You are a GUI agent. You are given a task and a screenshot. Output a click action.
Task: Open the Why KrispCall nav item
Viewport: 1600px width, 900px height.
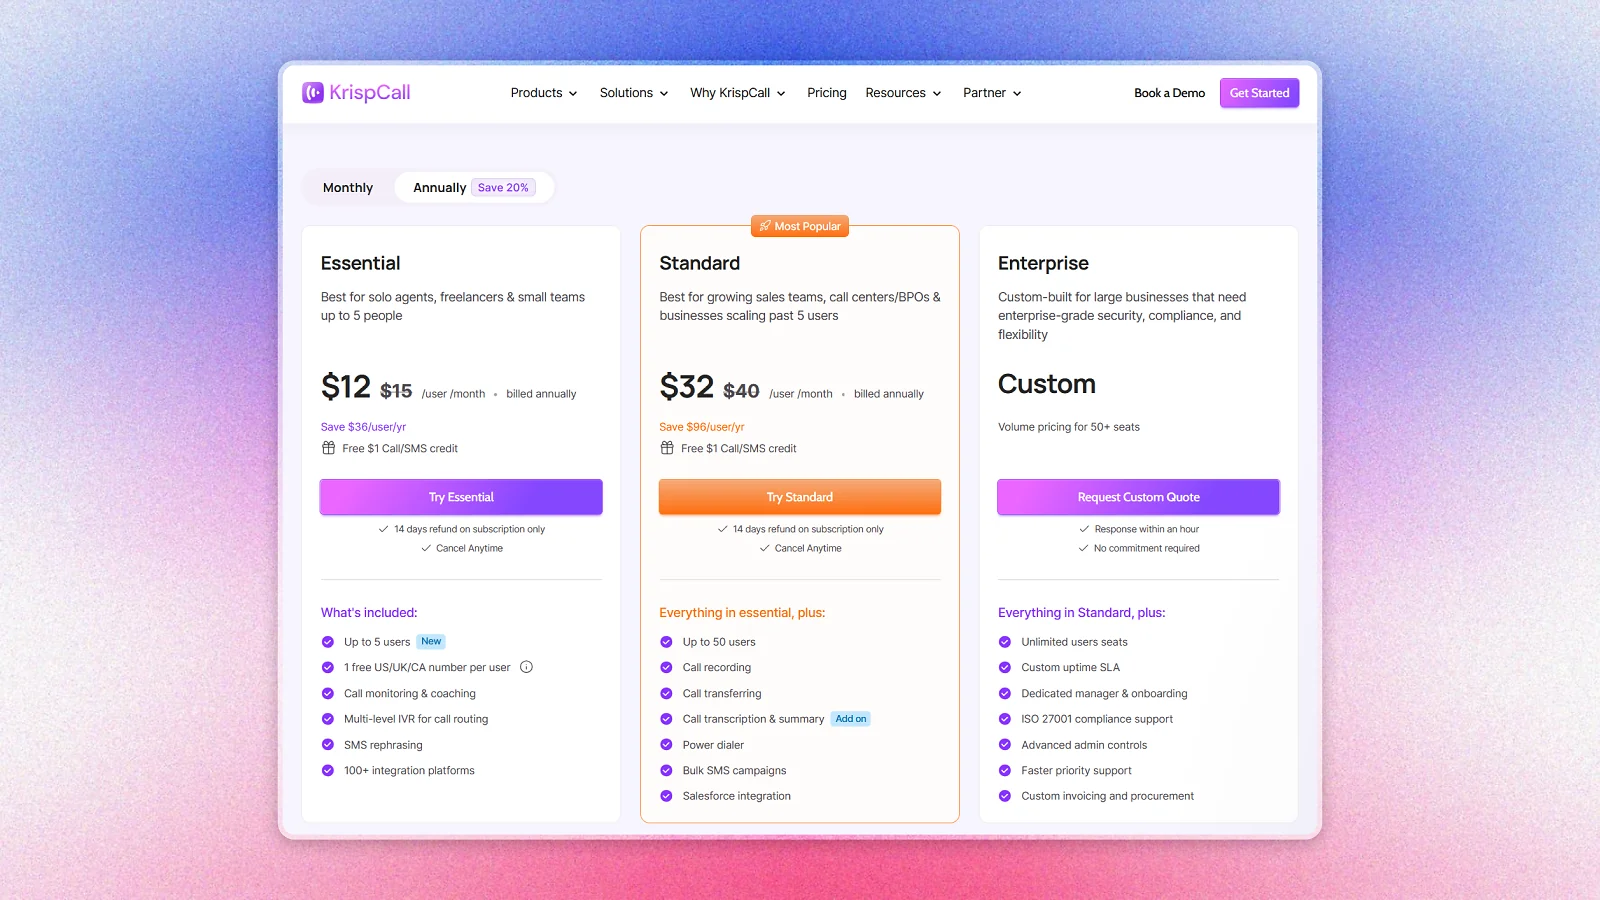coord(738,93)
